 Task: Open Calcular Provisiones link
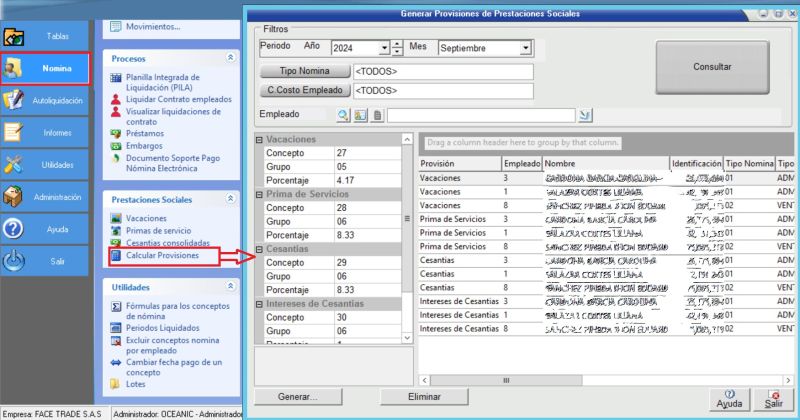click(x=162, y=256)
